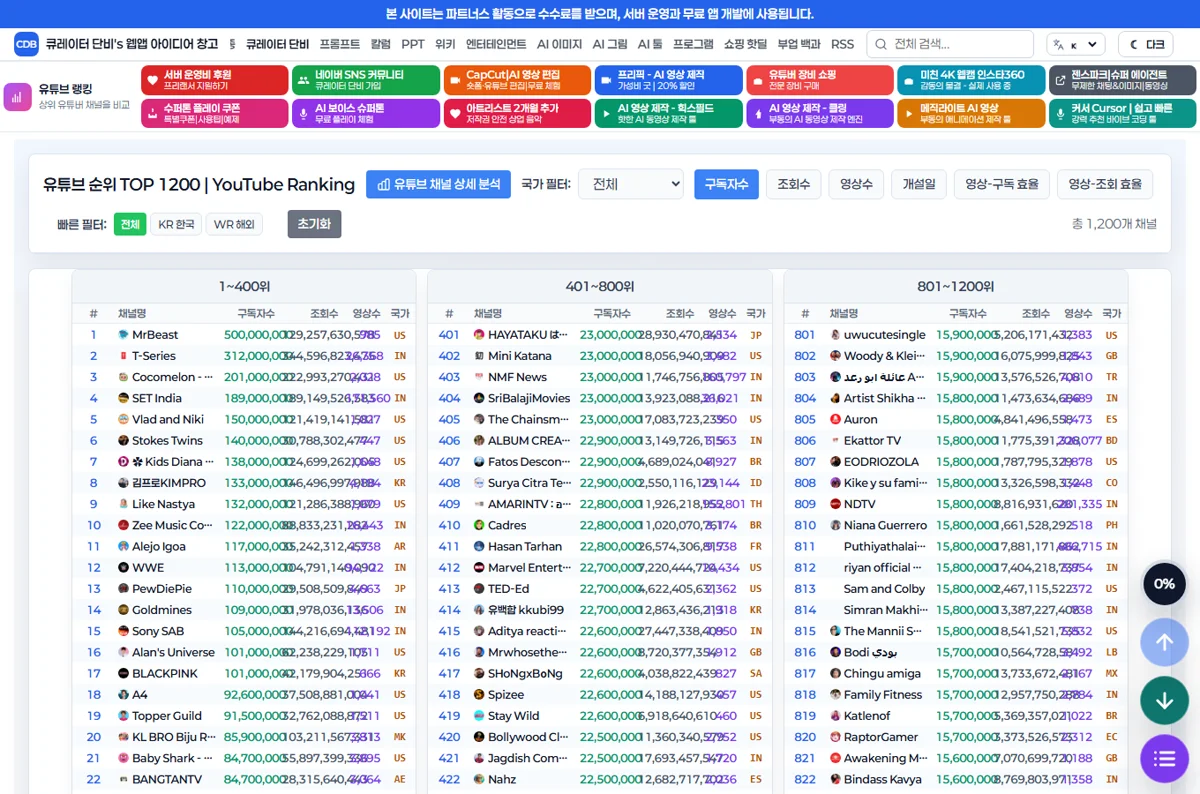
Task: Open AI 이미지 nav menu
Action: [x=559, y=44]
